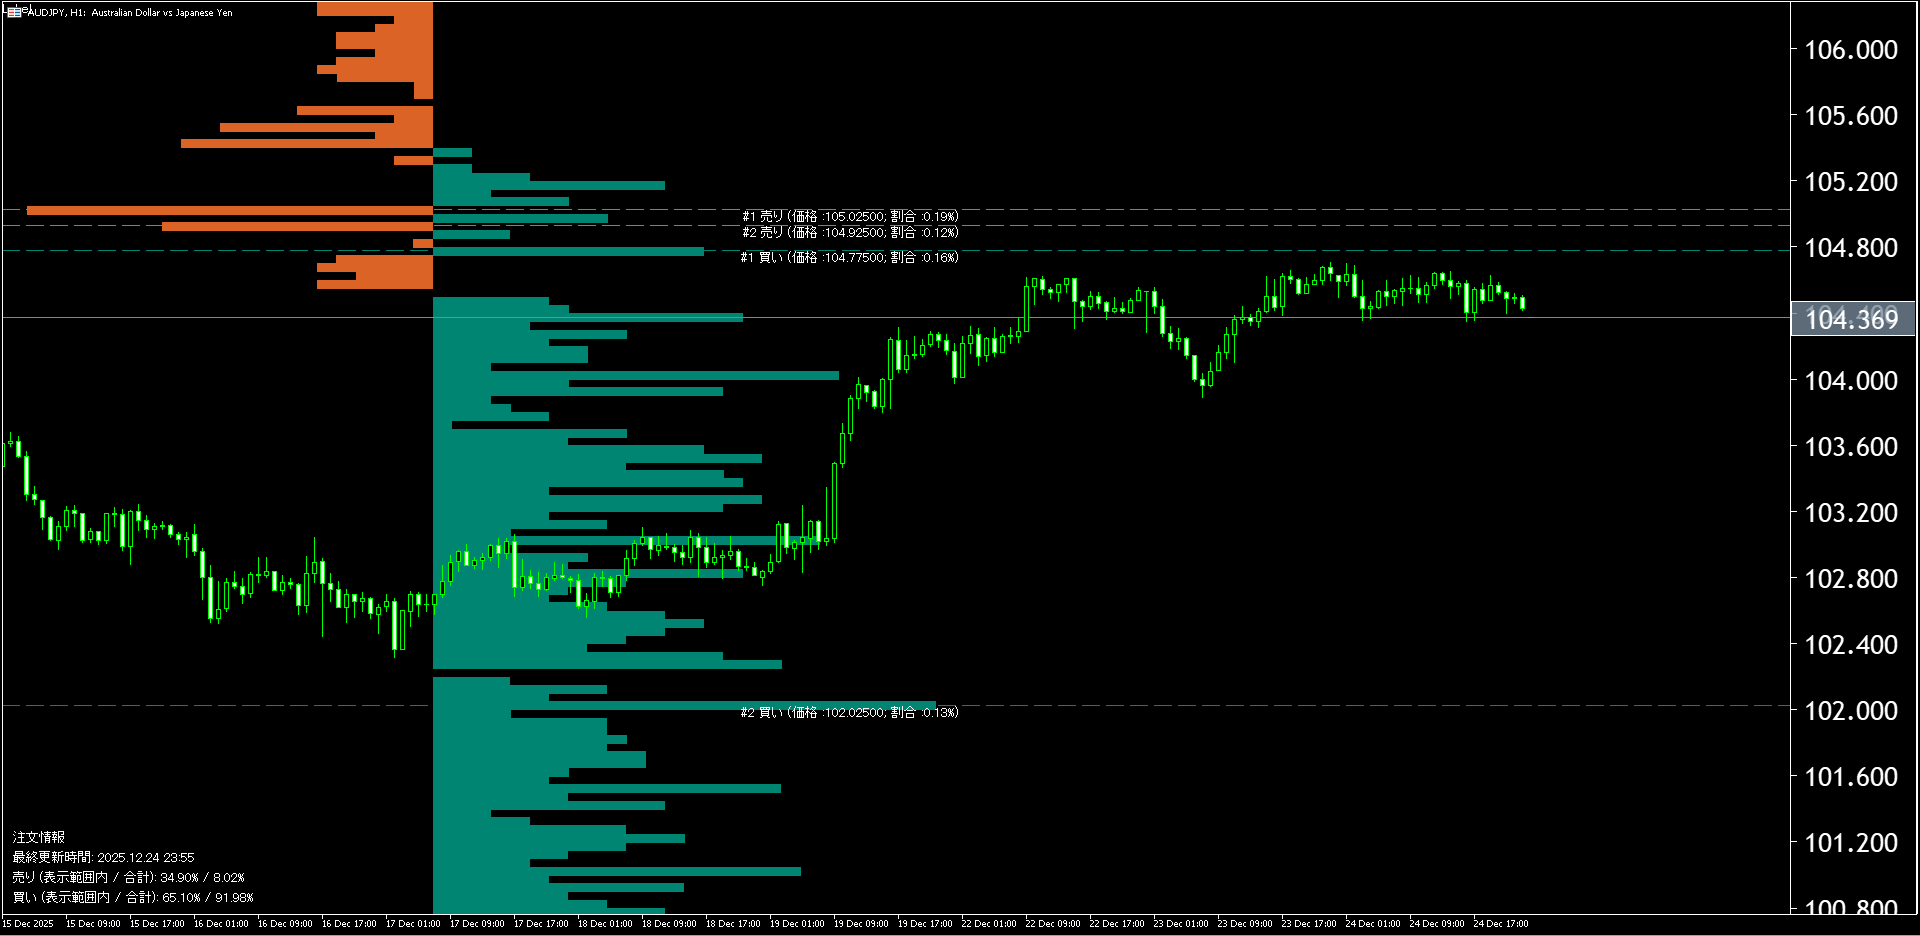
Task: Click the 102.000 price scale label
Action: [x=1851, y=711]
